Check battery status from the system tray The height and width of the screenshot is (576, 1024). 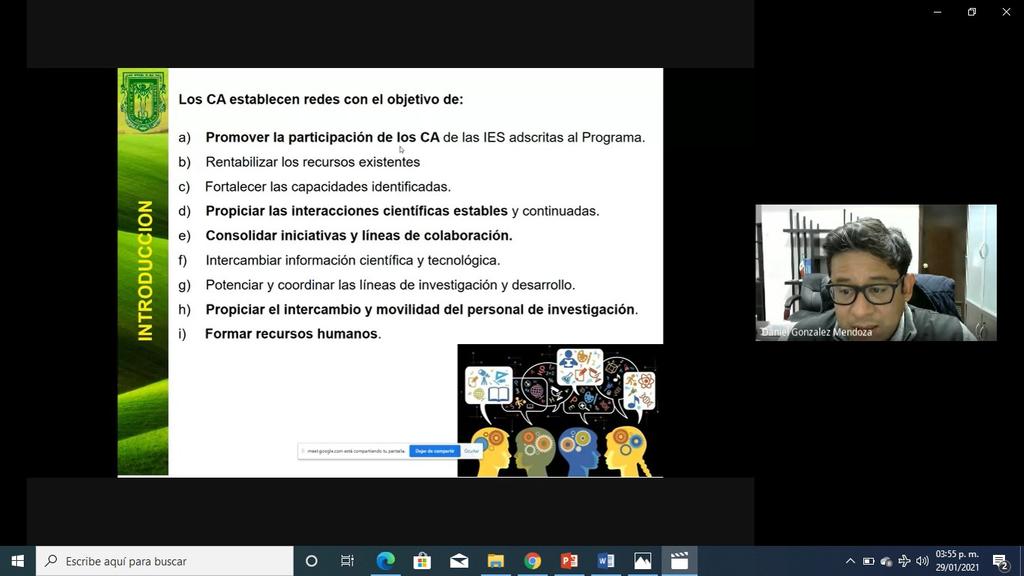868,561
